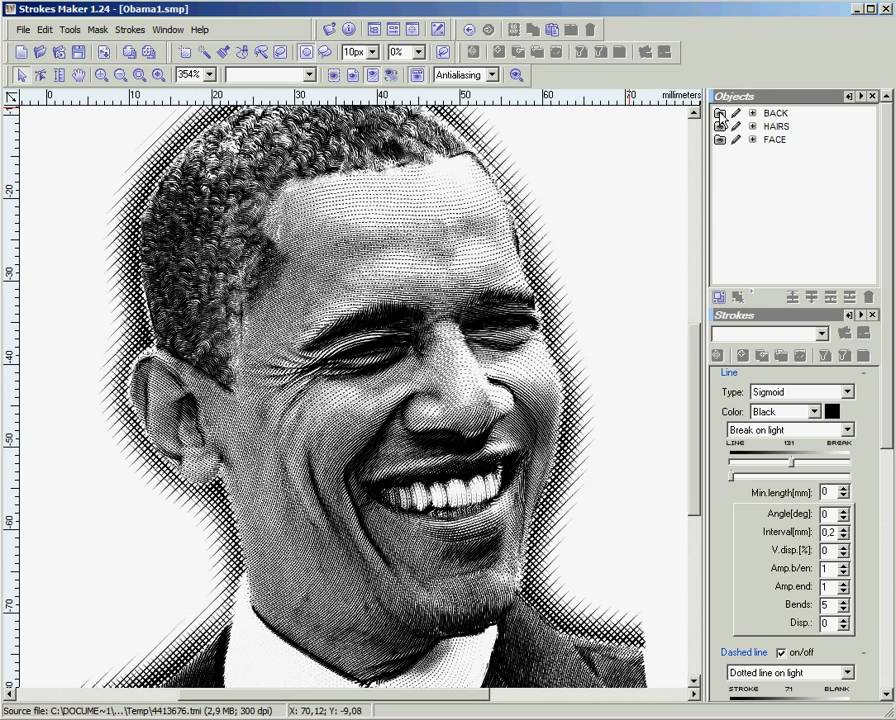Open the info icon on the toolbar
Image resolution: width=896 pixels, height=720 pixels.
click(x=347, y=29)
